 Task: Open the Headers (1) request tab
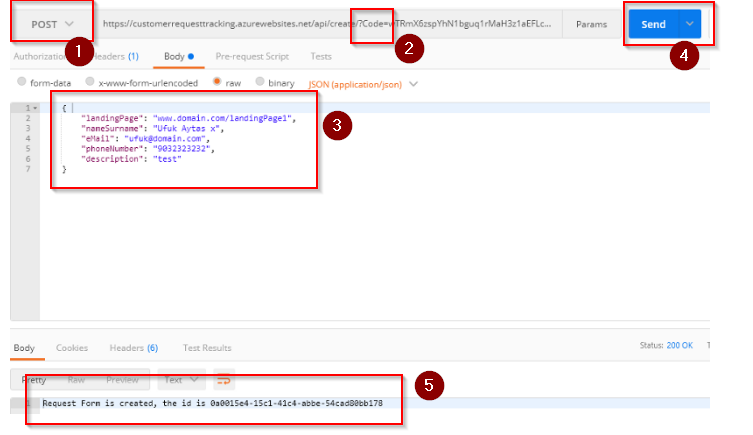tap(115, 57)
